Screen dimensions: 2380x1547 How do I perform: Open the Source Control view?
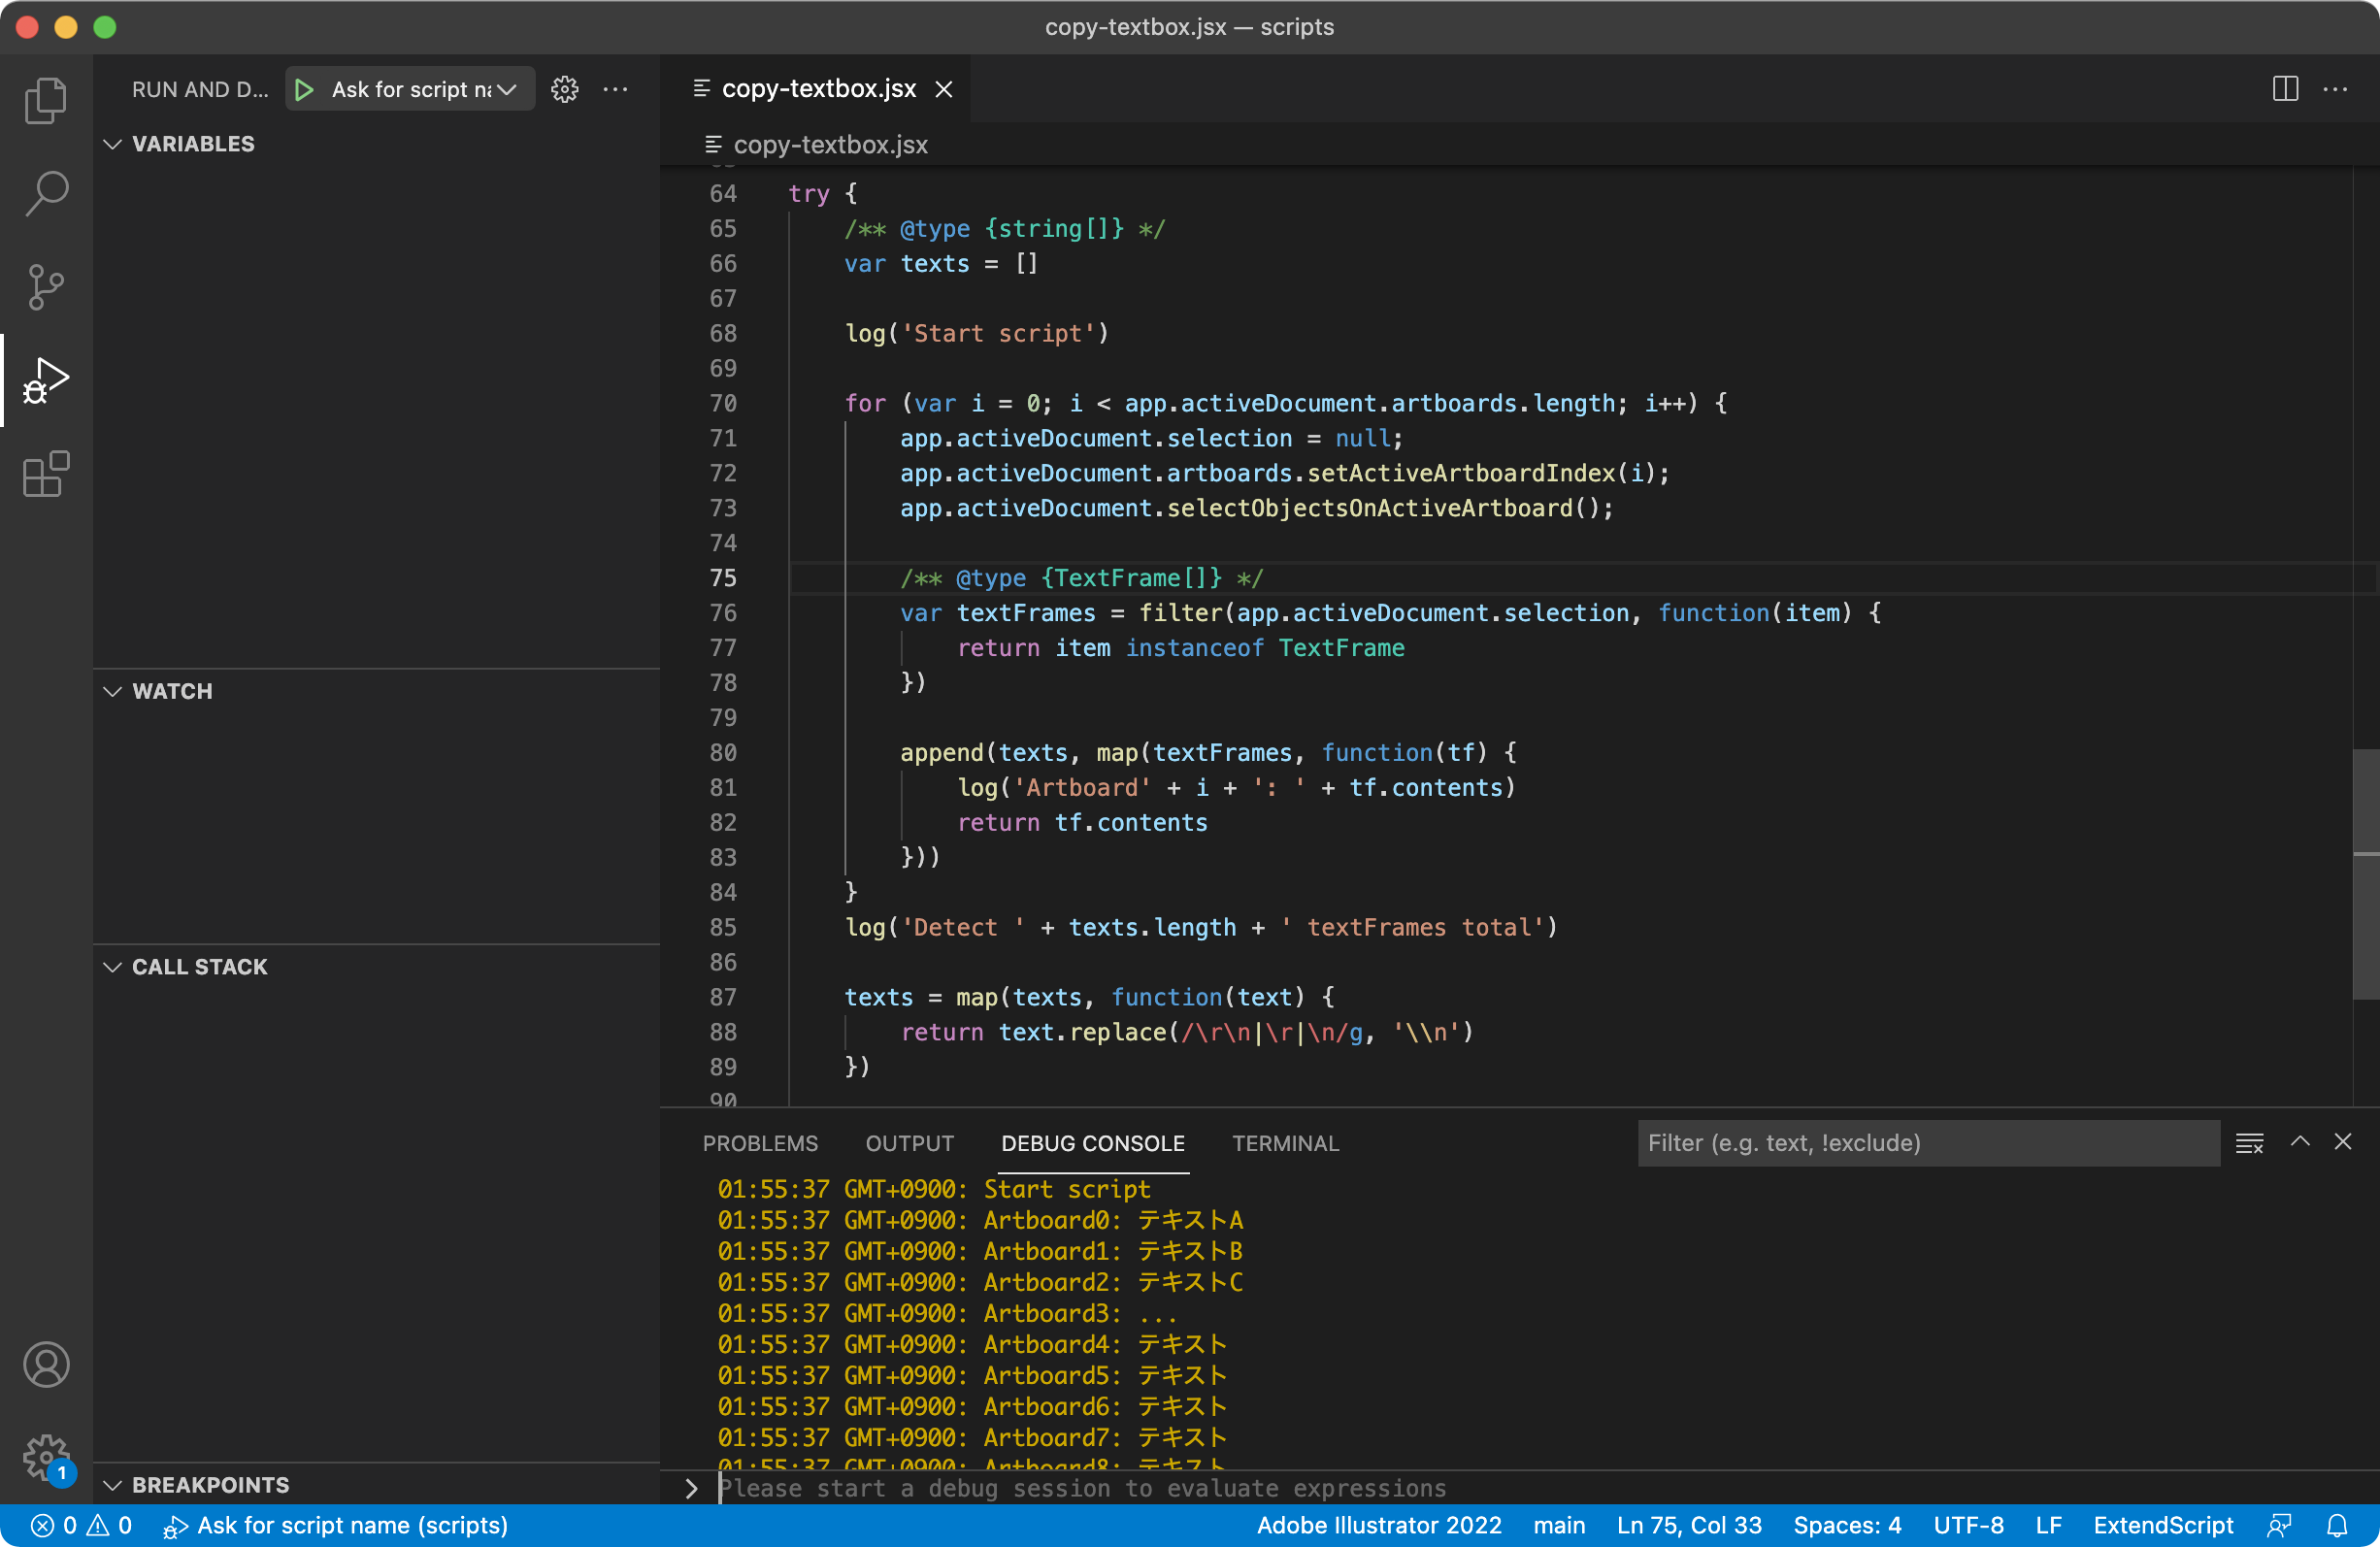[45, 287]
